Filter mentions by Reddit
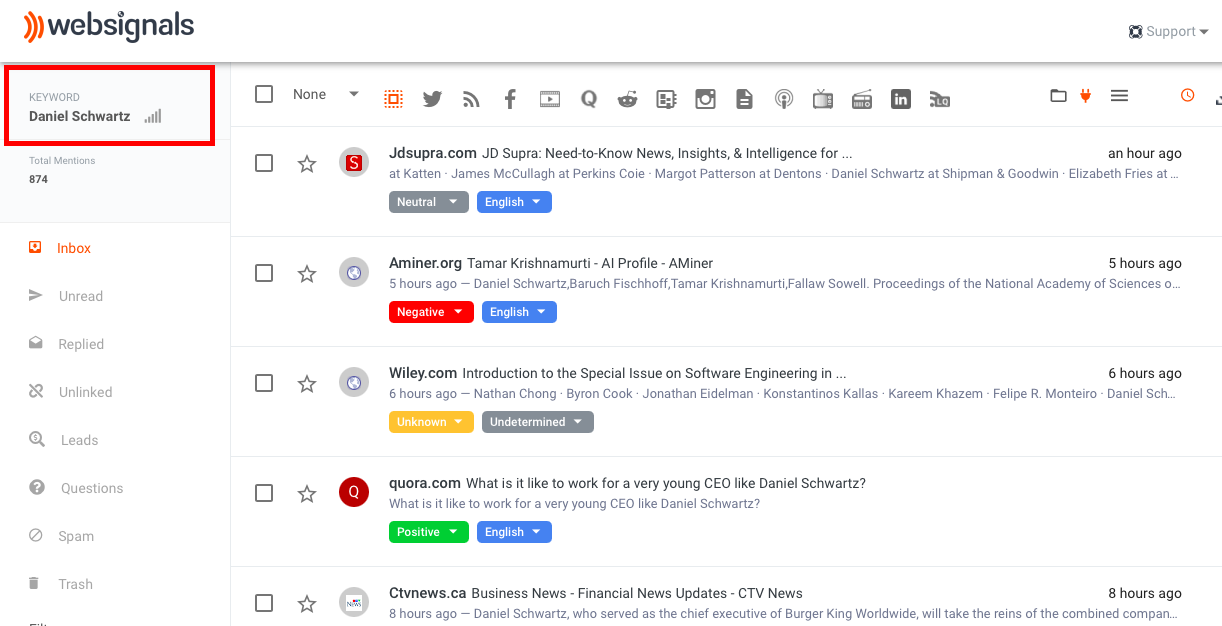The image size is (1222, 626). pos(627,99)
